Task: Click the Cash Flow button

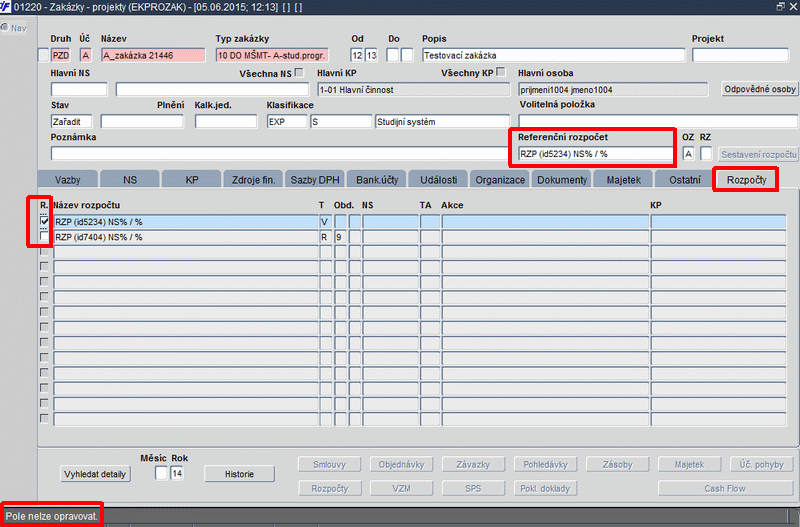Action: tap(725, 488)
